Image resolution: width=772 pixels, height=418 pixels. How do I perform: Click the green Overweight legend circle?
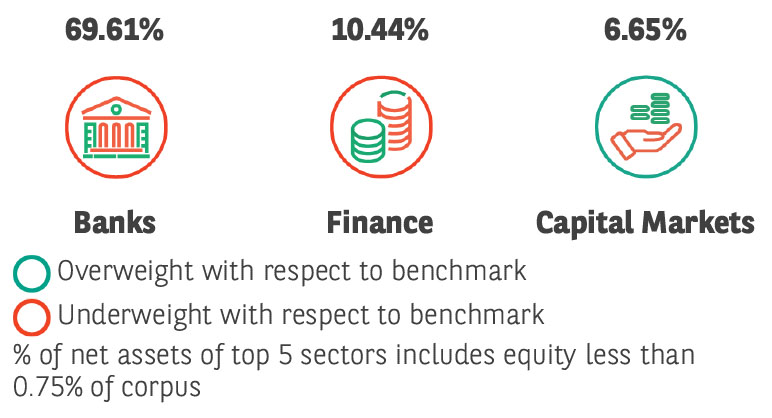32,272
